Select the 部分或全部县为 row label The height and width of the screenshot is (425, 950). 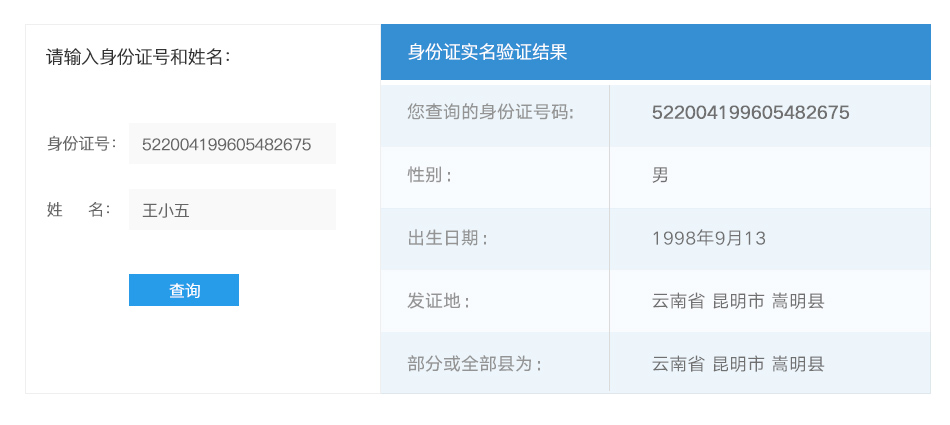coord(474,364)
